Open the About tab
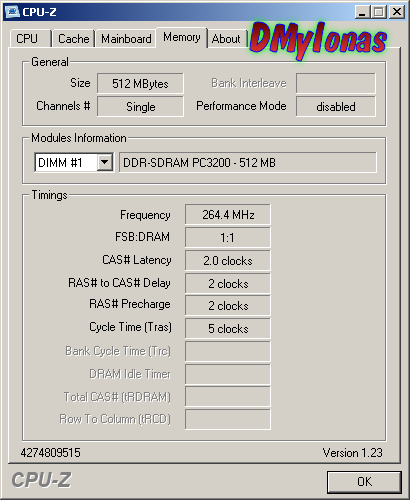 (x=226, y=39)
